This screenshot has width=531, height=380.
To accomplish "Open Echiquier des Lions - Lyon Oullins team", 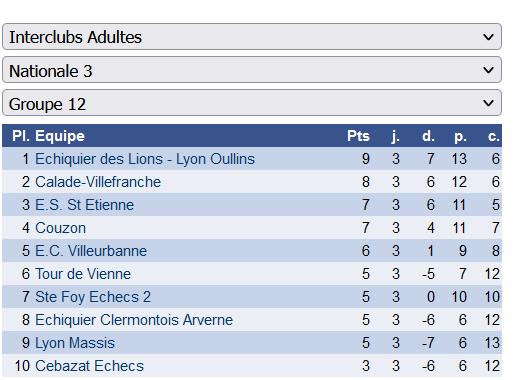I will pyautogui.click(x=145, y=159).
